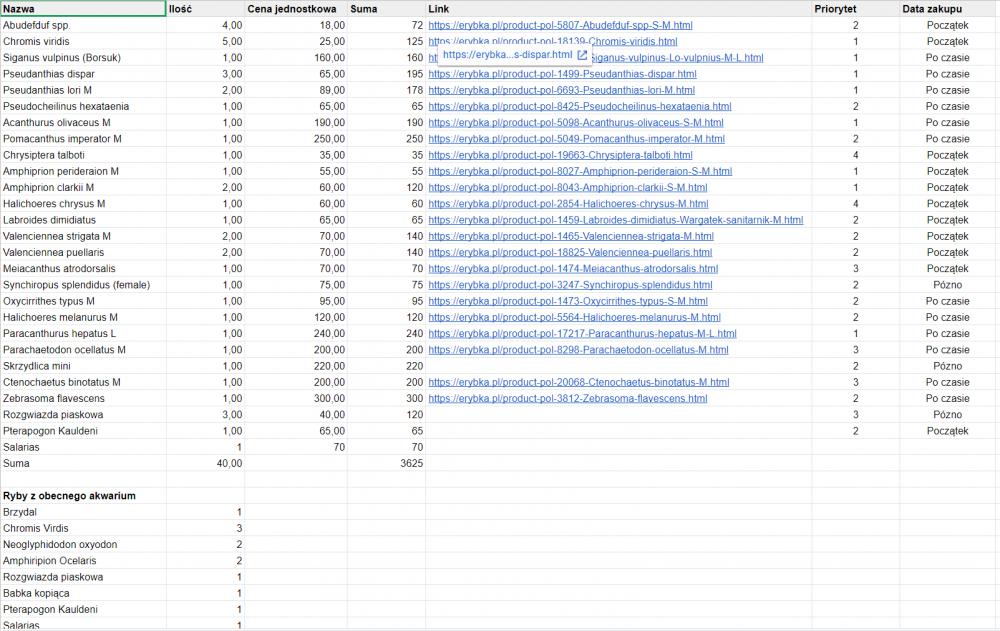The height and width of the screenshot is (631, 1000).
Task: Open the Synchiropus-splendidus product link
Action: pyautogui.click(x=570, y=285)
